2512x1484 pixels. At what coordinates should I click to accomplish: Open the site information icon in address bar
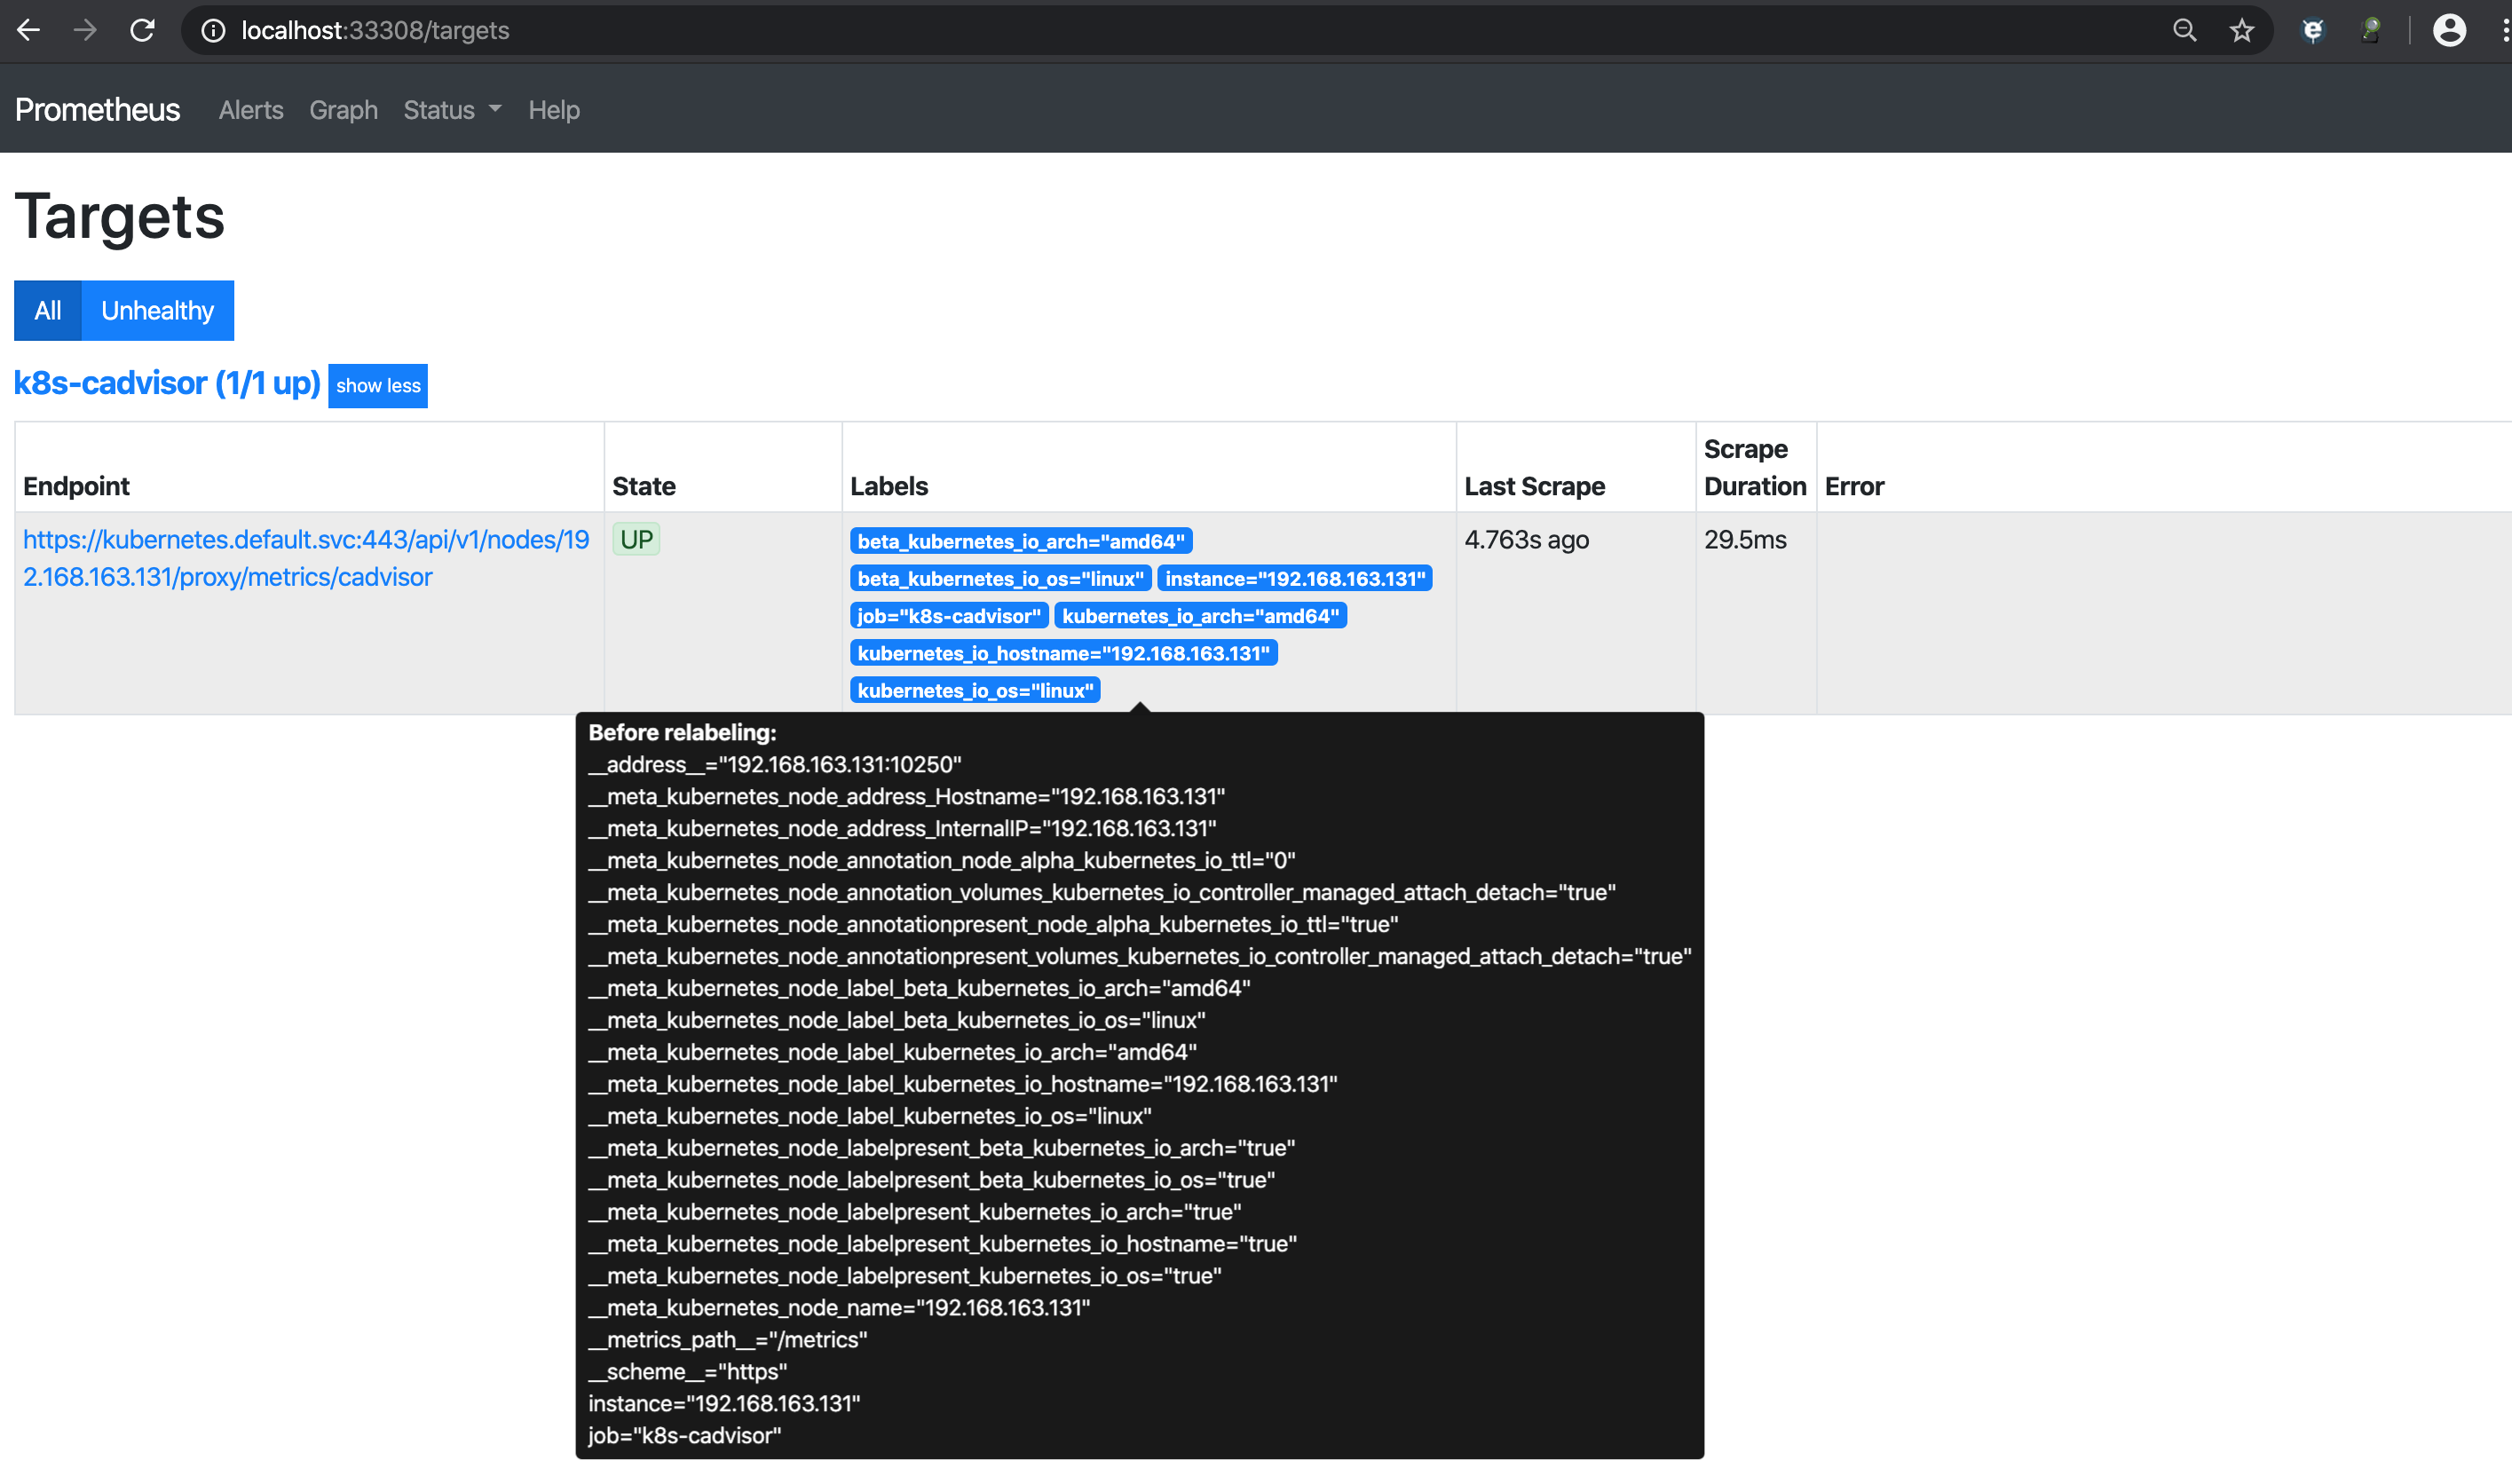(213, 30)
